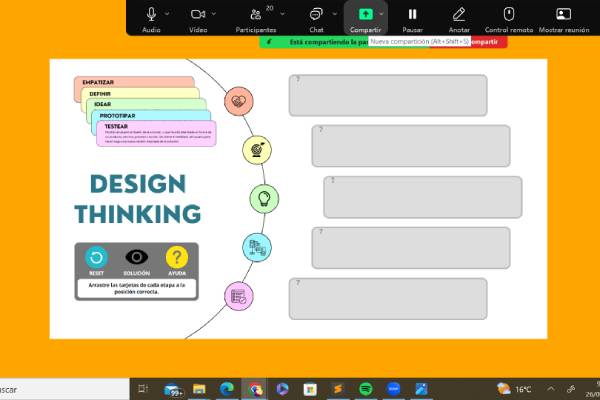Open the Video options arrow
Image resolution: width=600 pixels, height=400 pixels.
[x=213, y=14]
